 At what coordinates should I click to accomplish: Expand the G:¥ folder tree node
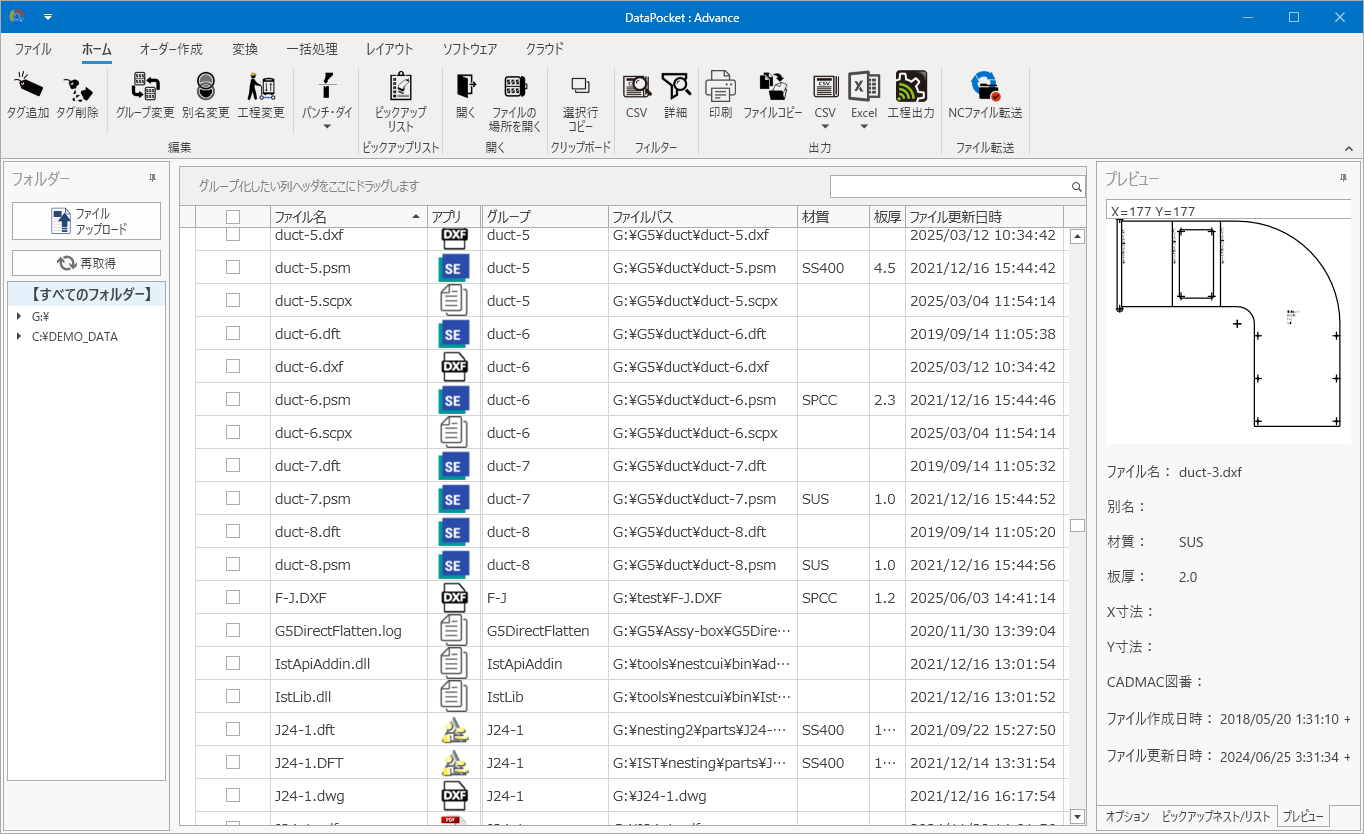(x=19, y=316)
